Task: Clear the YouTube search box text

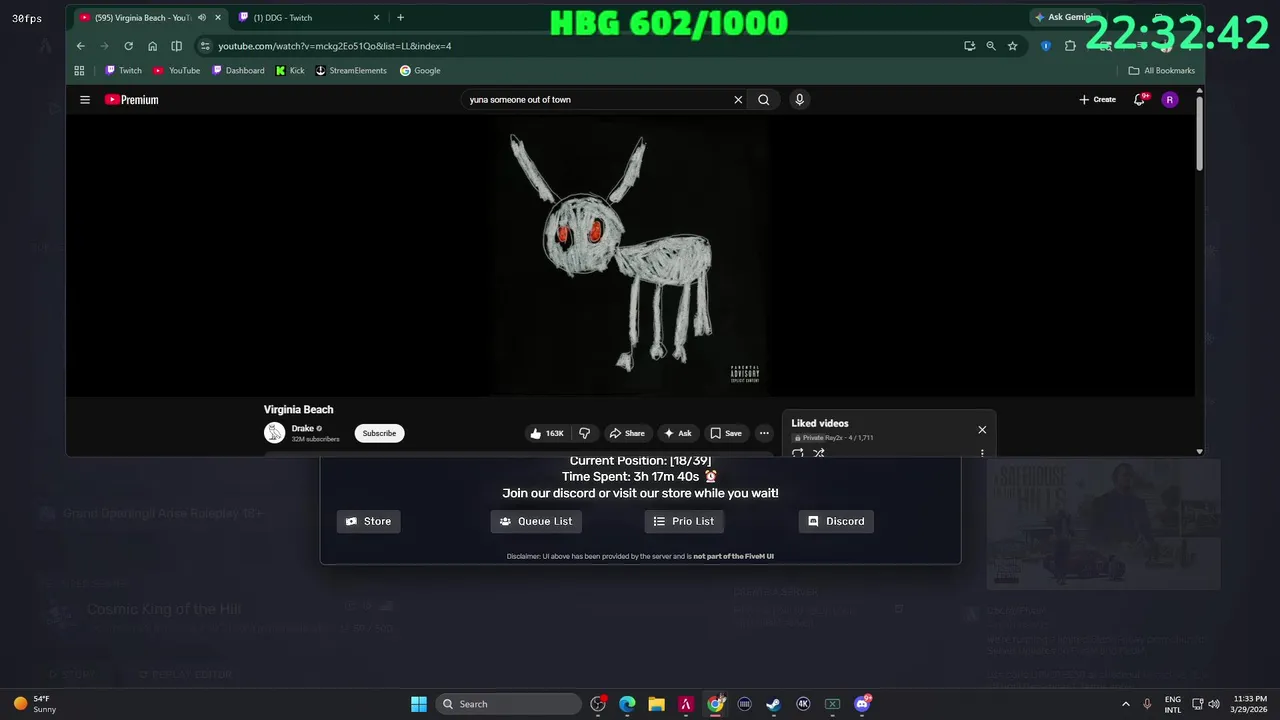Action: coord(738,100)
